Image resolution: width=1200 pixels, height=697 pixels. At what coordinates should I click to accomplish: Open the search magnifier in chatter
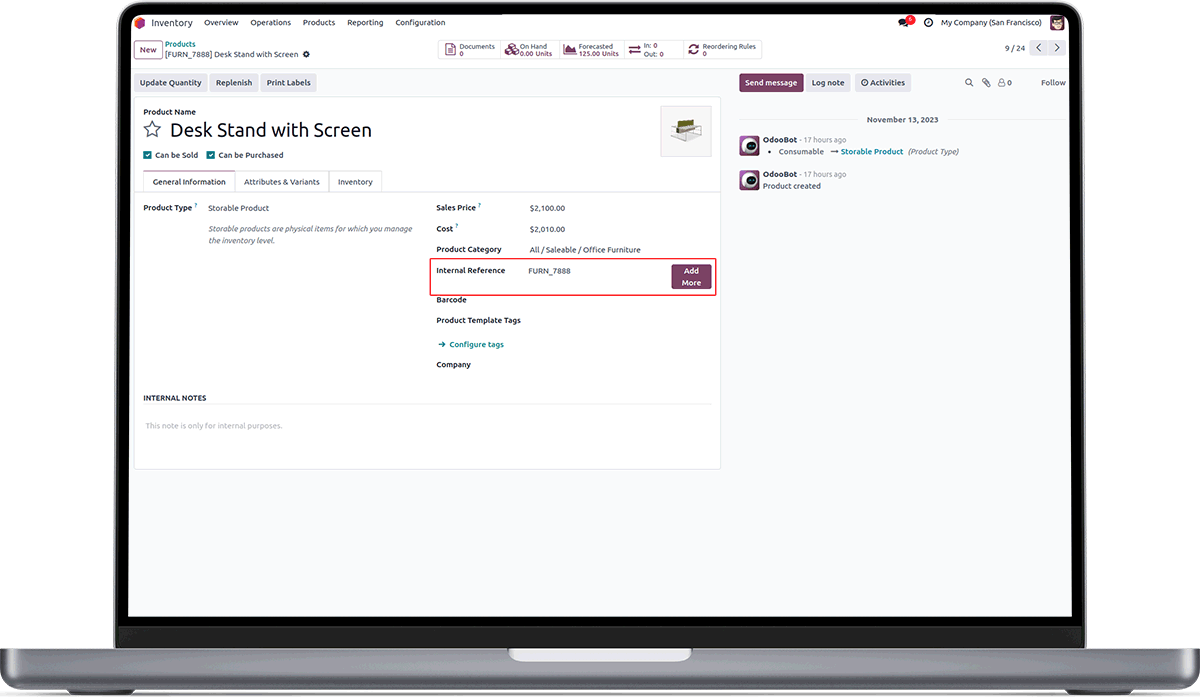pos(969,83)
